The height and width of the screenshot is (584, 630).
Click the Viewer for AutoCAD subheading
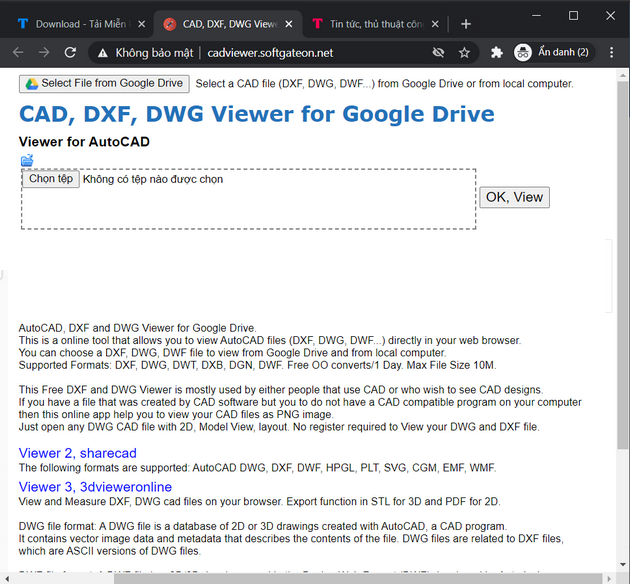coord(84,142)
